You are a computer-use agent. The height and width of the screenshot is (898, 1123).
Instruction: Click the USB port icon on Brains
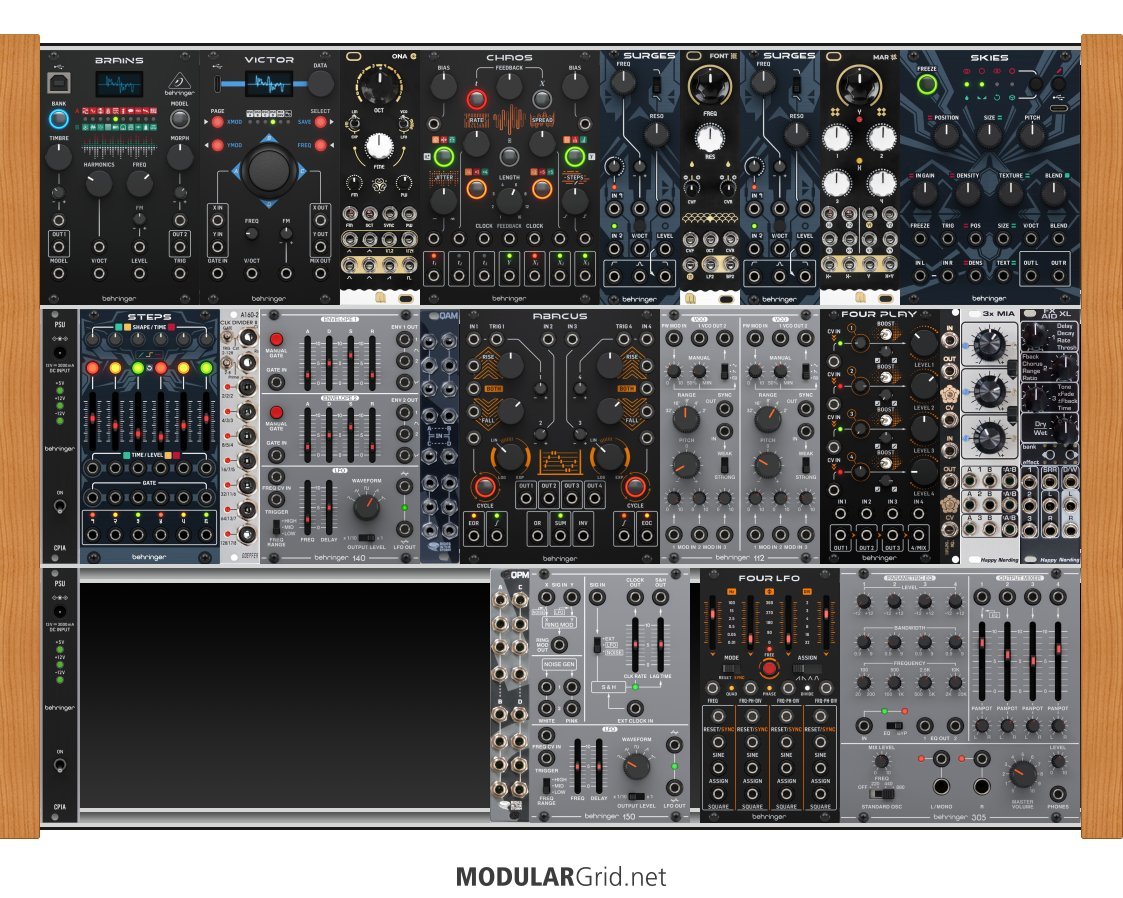coord(59,82)
